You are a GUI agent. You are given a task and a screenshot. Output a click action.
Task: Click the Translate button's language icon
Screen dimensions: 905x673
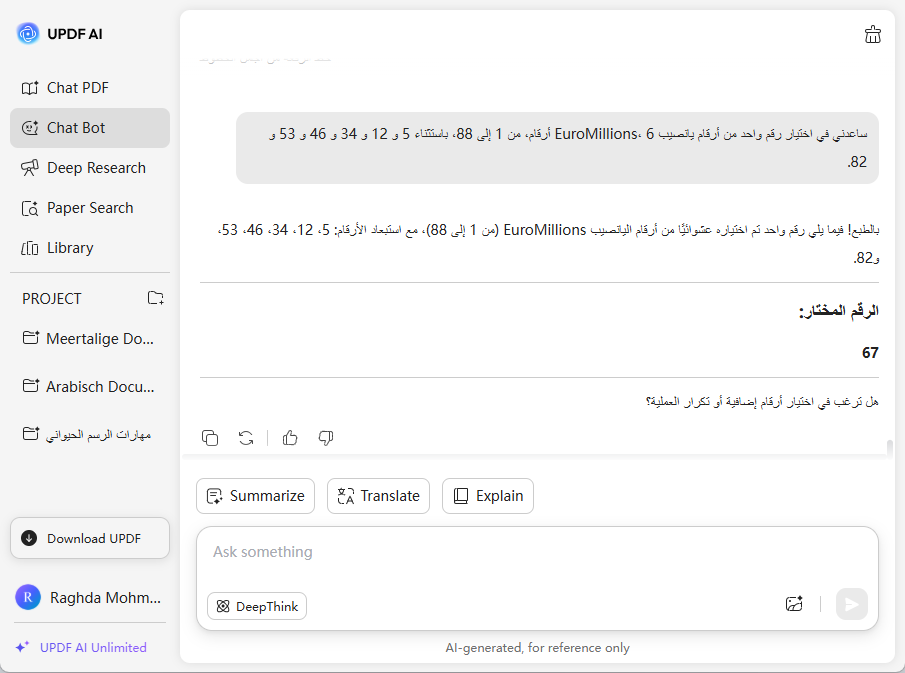[345, 496]
